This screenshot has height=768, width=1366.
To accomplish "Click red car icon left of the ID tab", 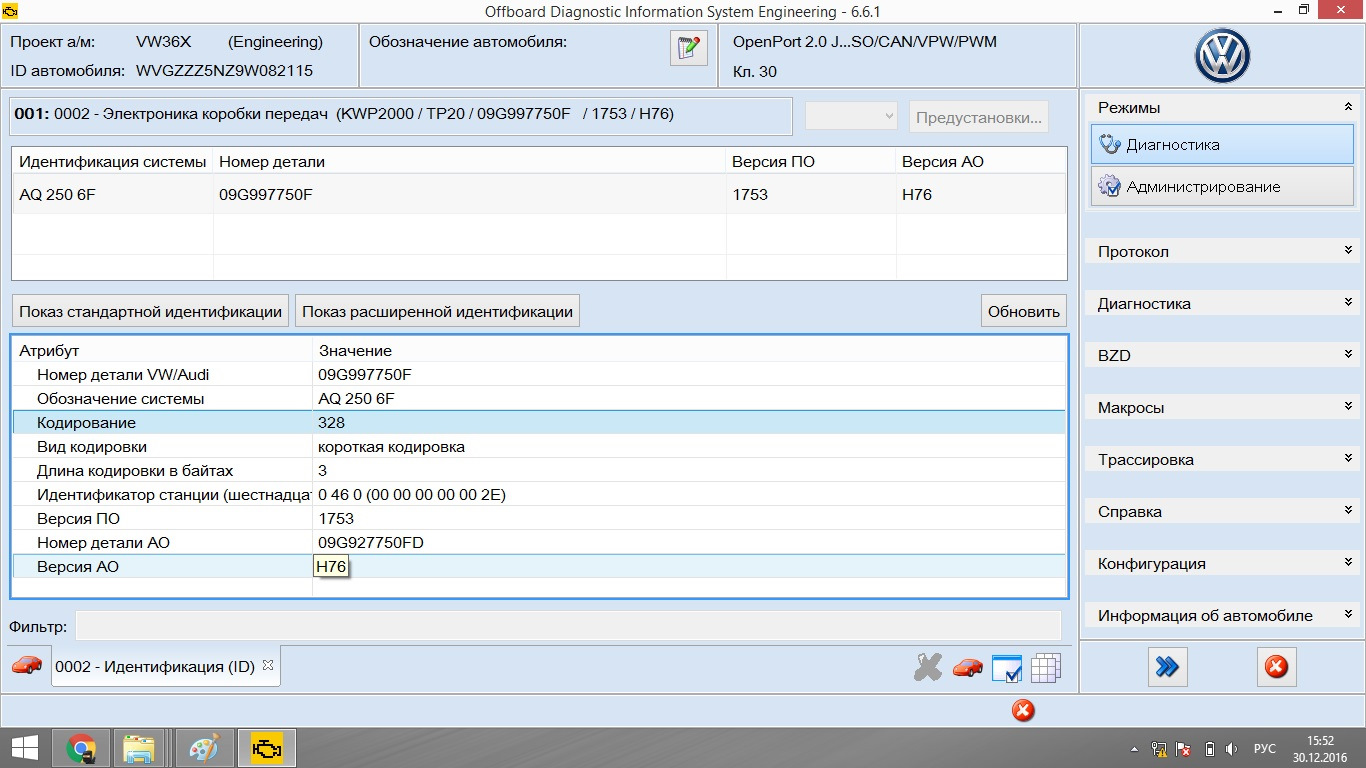I will pos(27,665).
